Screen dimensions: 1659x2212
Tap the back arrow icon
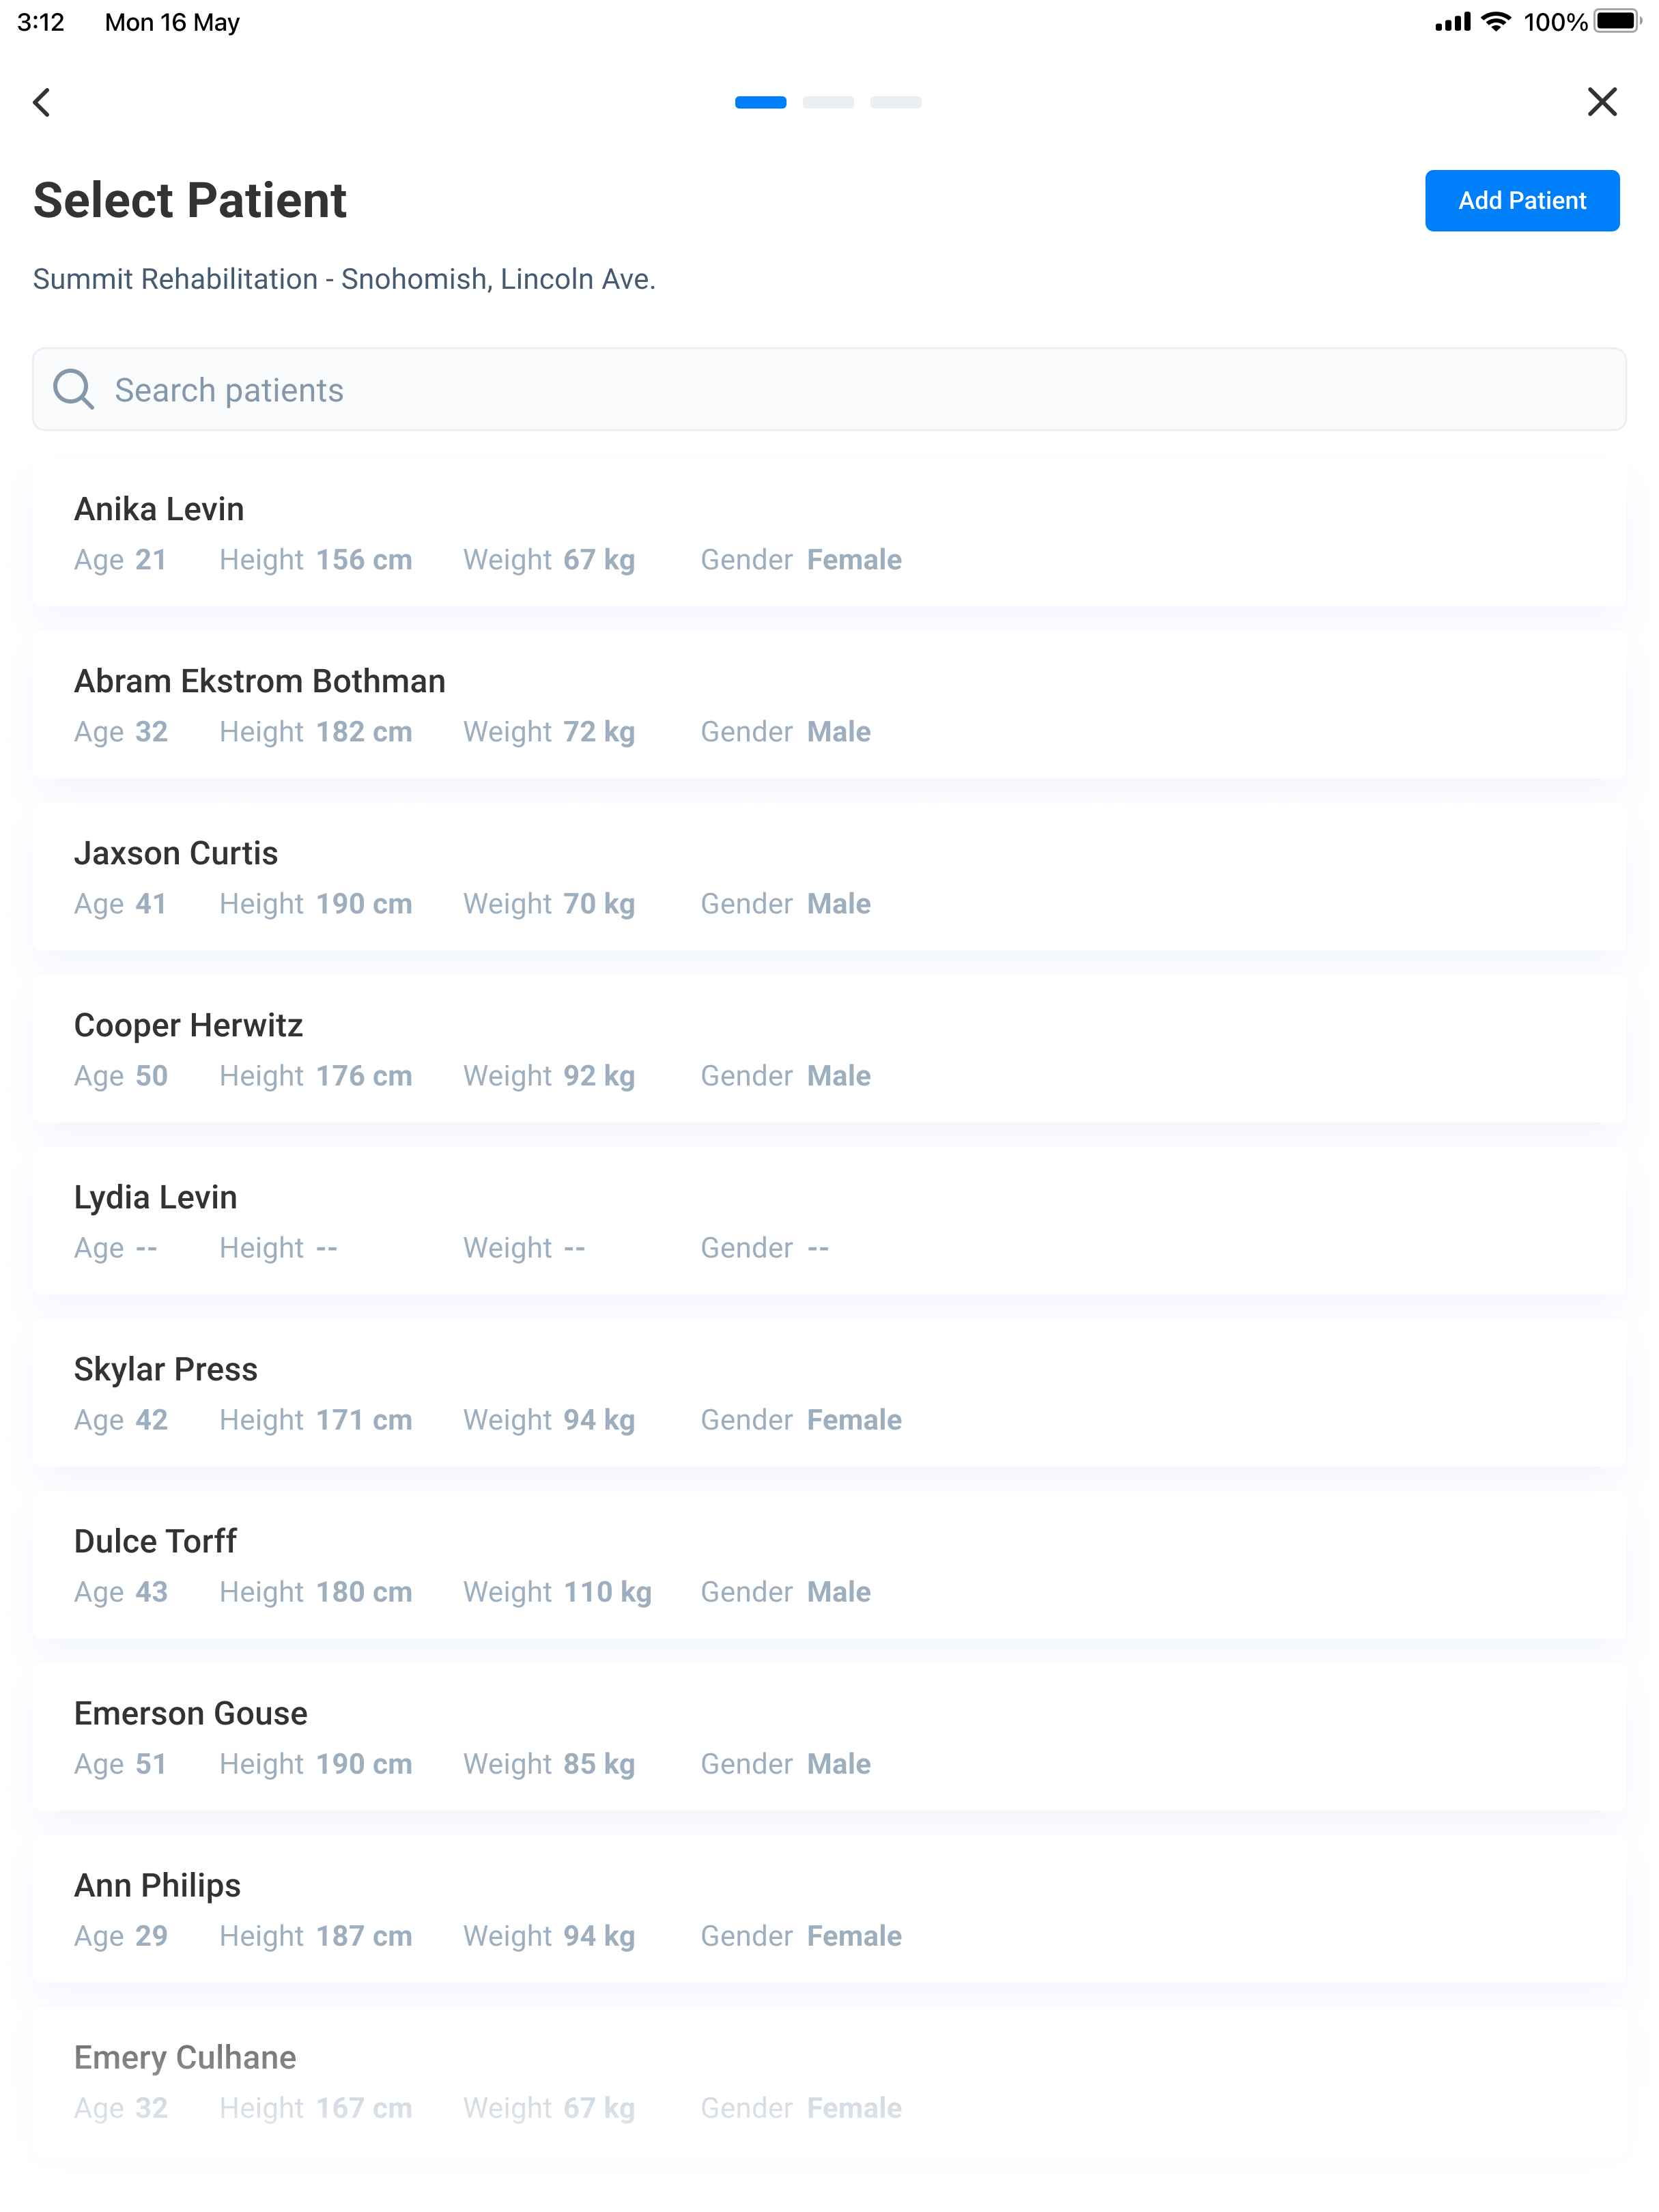click(42, 102)
